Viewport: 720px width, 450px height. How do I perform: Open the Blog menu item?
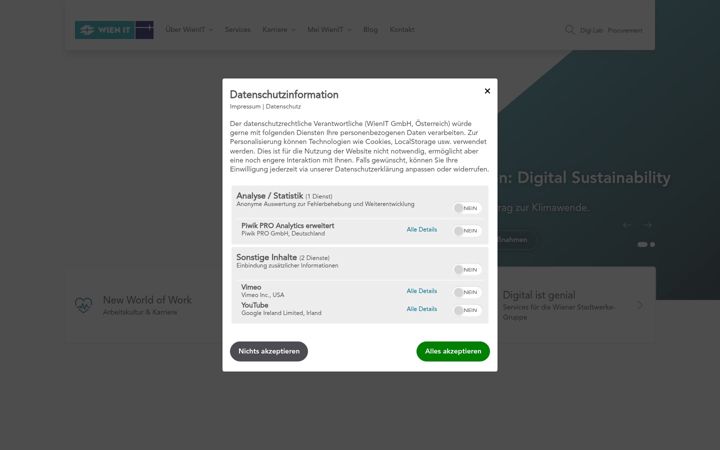tap(370, 29)
